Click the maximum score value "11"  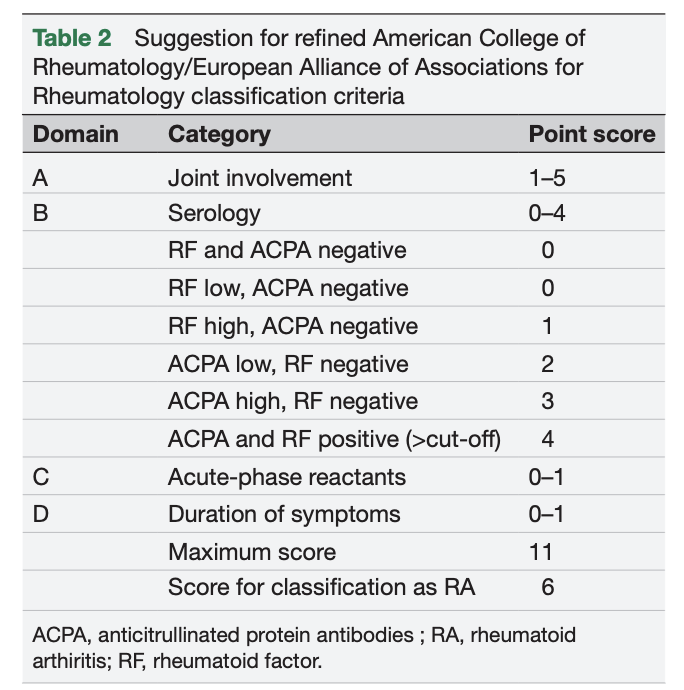tap(547, 552)
